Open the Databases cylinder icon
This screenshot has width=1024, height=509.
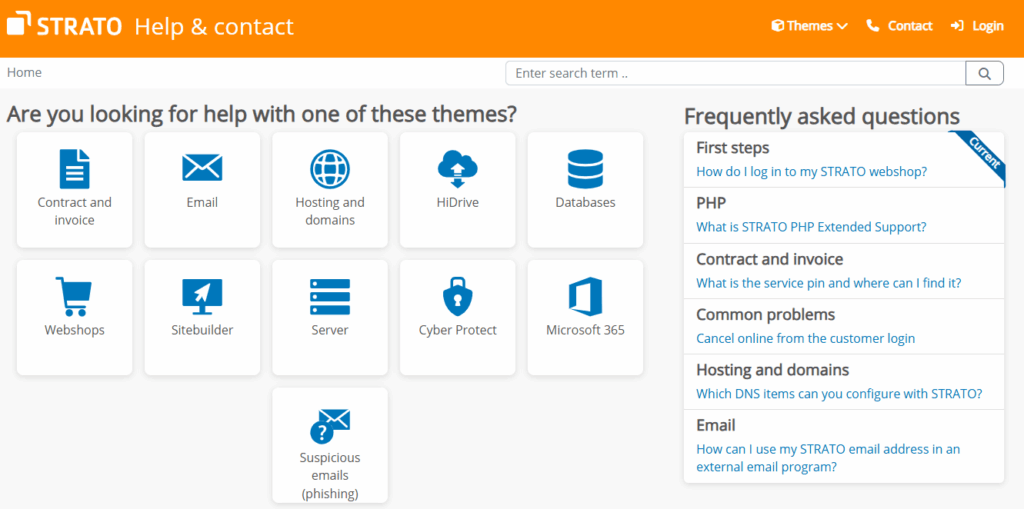pos(585,169)
